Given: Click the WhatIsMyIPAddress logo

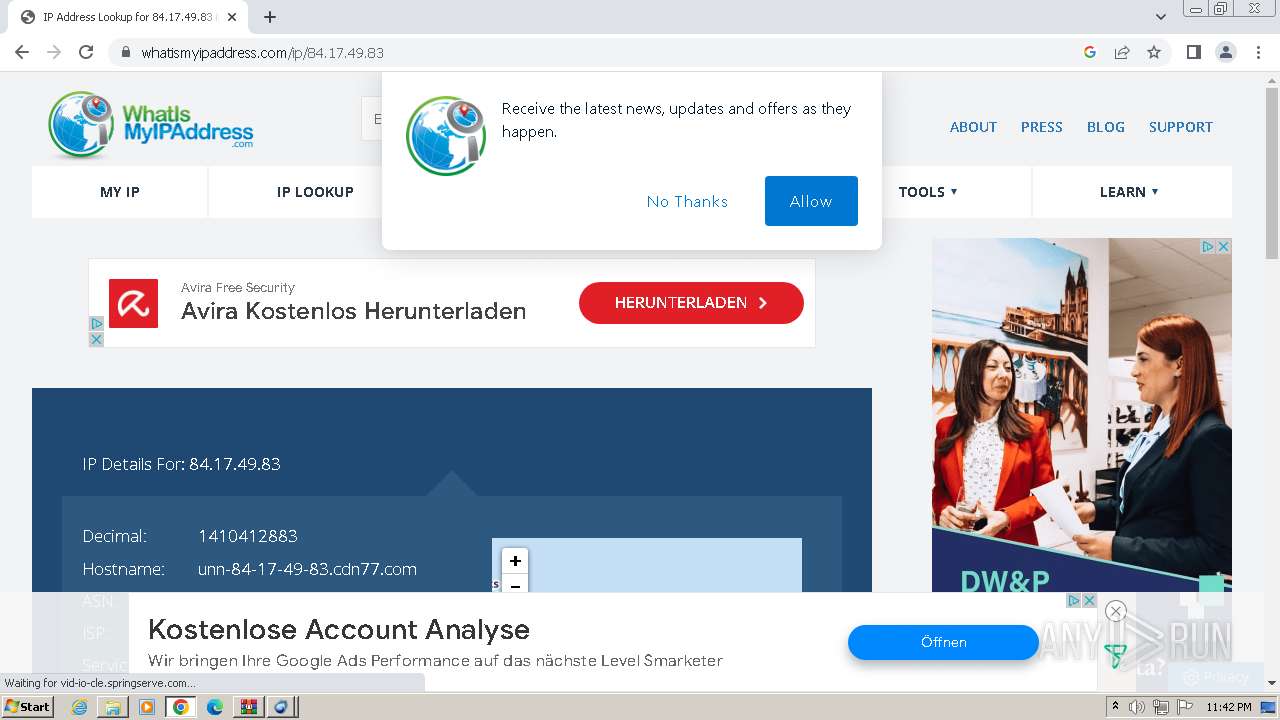Looking at the screenshot, I should (151, 126).
